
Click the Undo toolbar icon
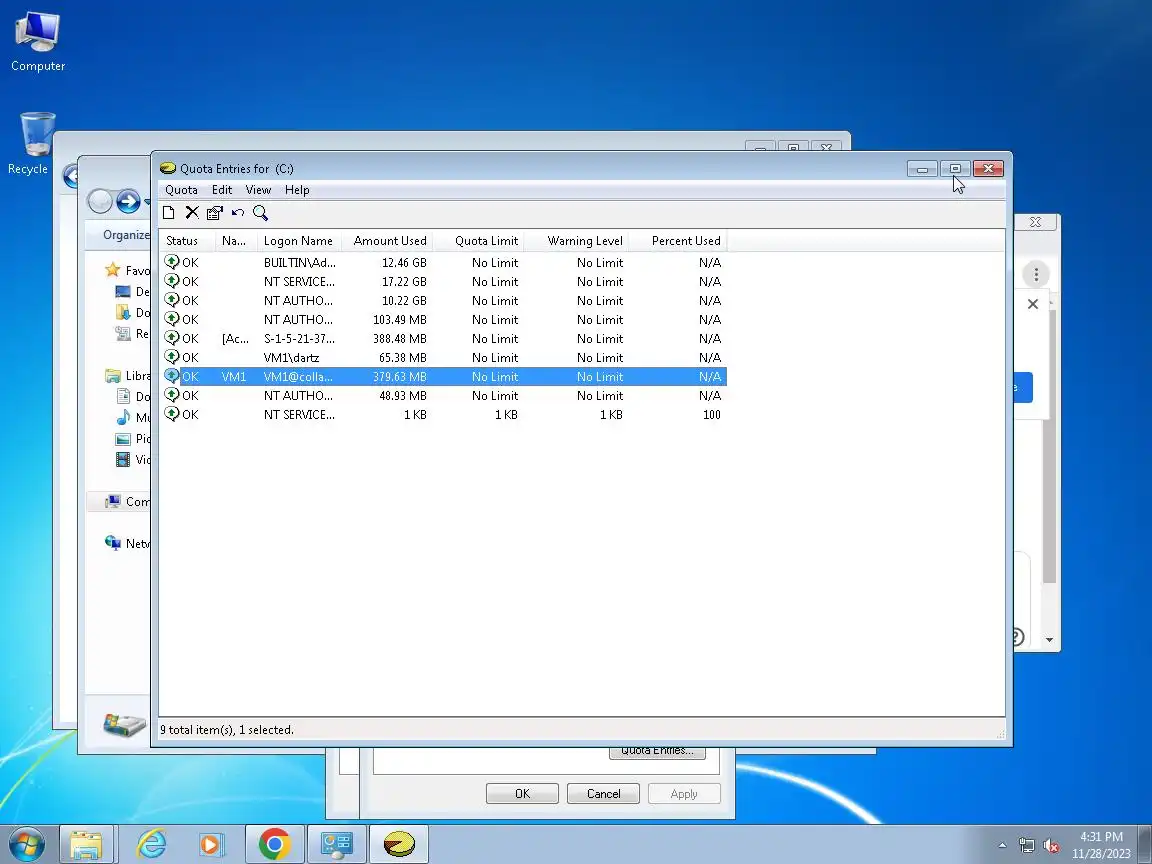point(237,213)
